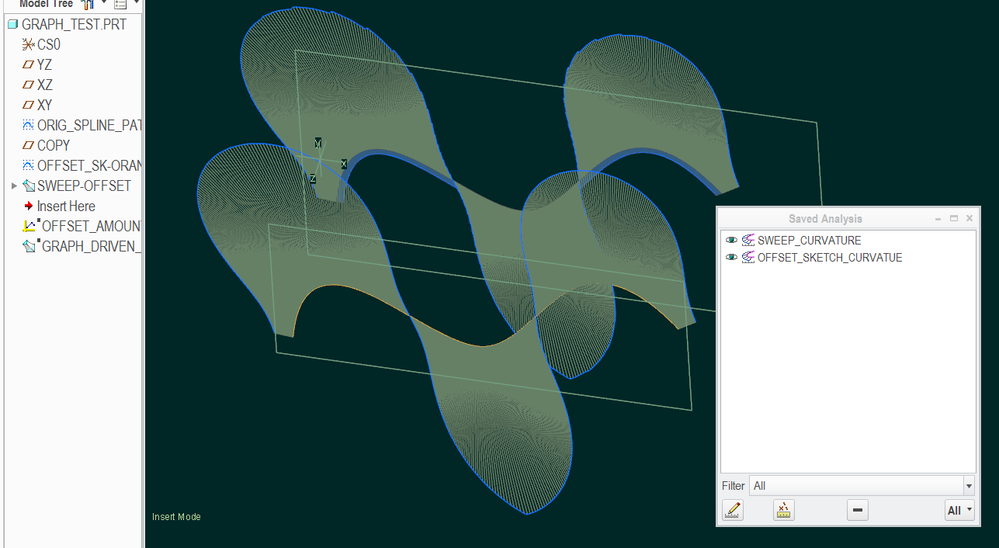Select ORIG_SPLINE_PAT sketch in model tree

point(89,125)
